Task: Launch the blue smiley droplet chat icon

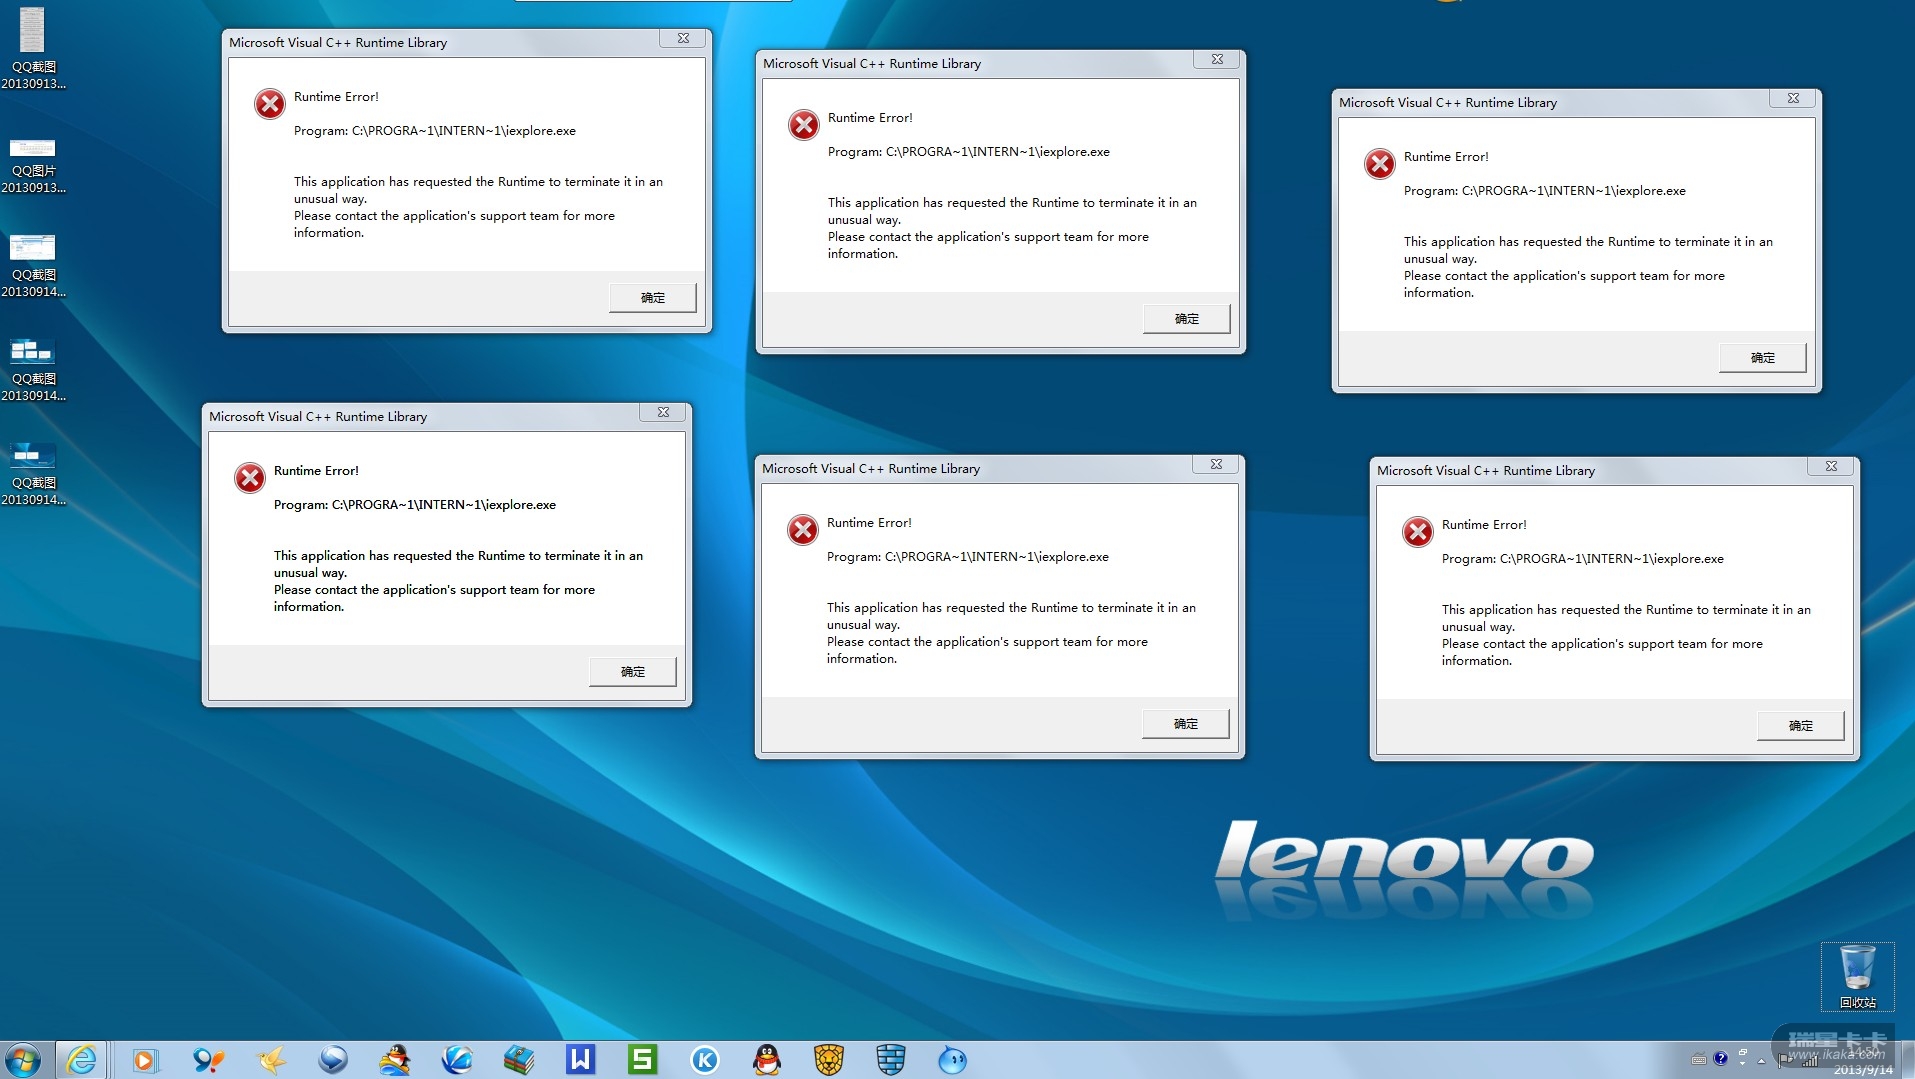Action: coord(953,1060)
